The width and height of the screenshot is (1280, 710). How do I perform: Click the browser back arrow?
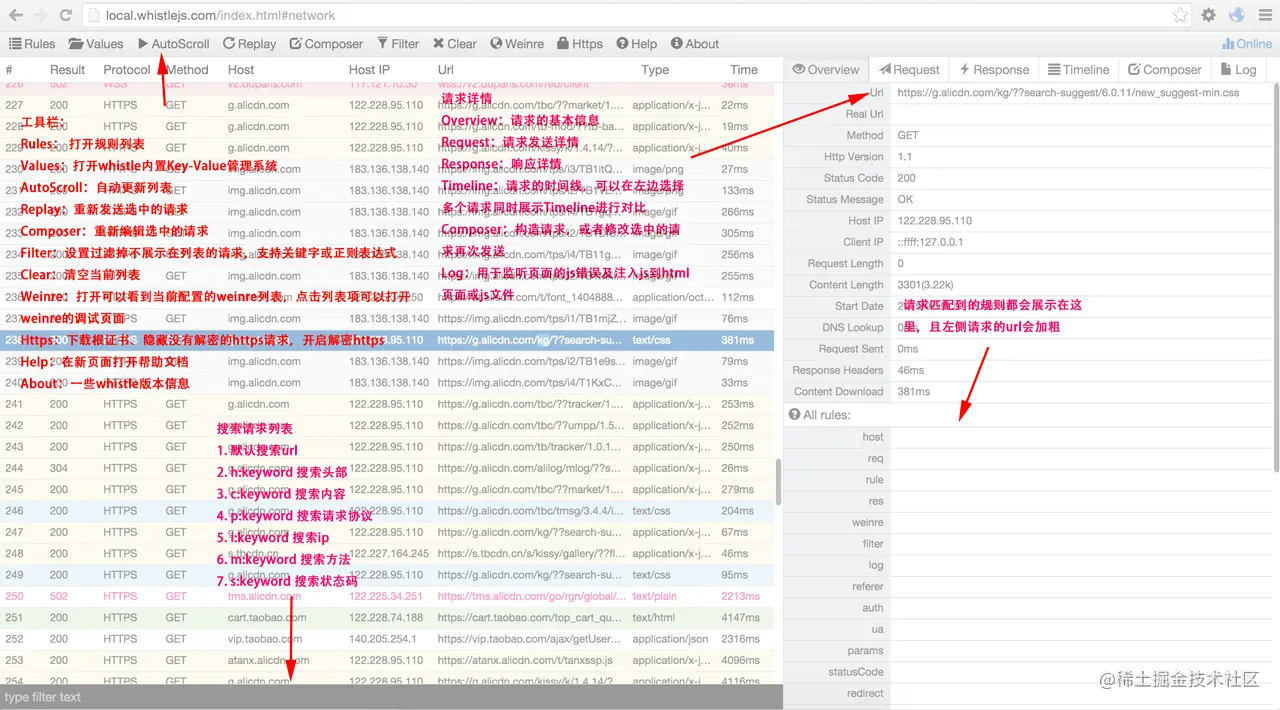click(16, 15)
